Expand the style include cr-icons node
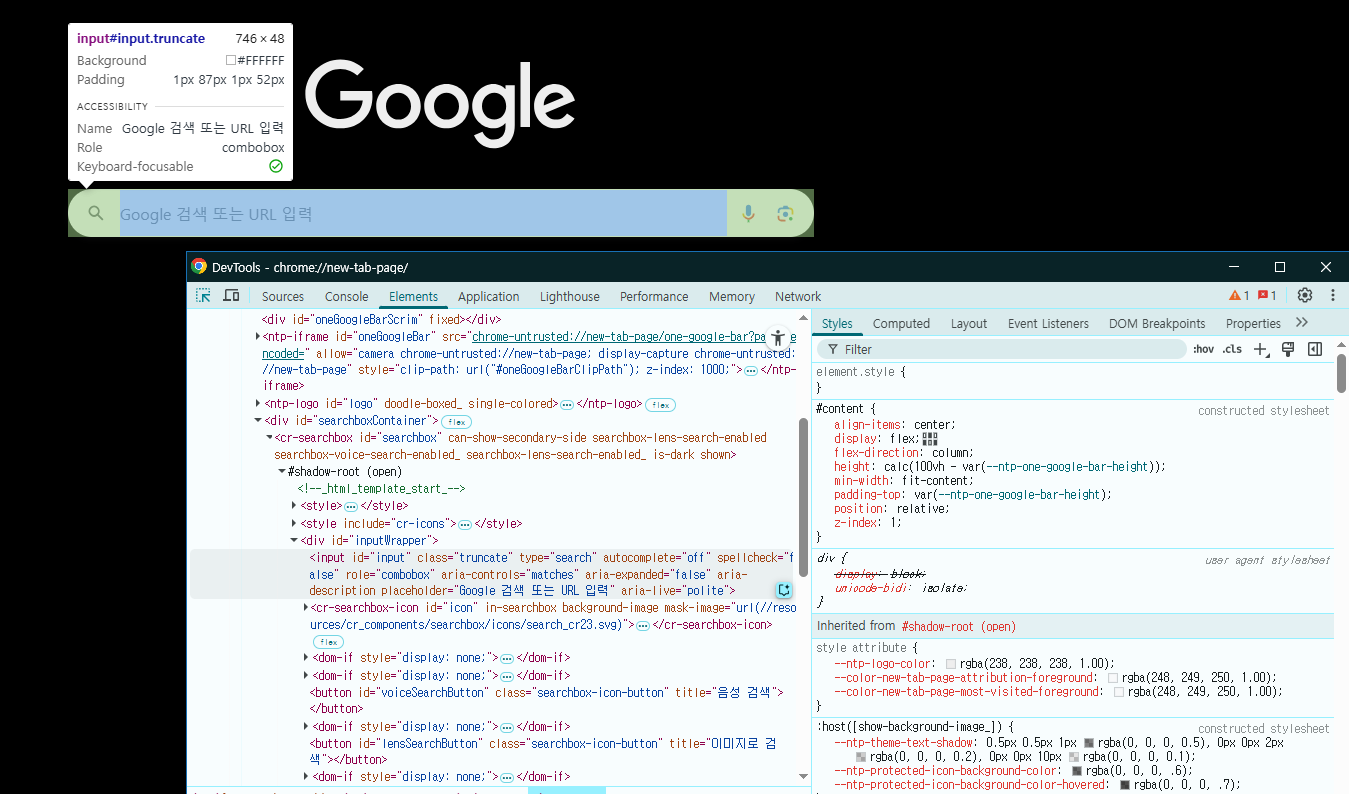1349x794 pixels. coord(294,523)
